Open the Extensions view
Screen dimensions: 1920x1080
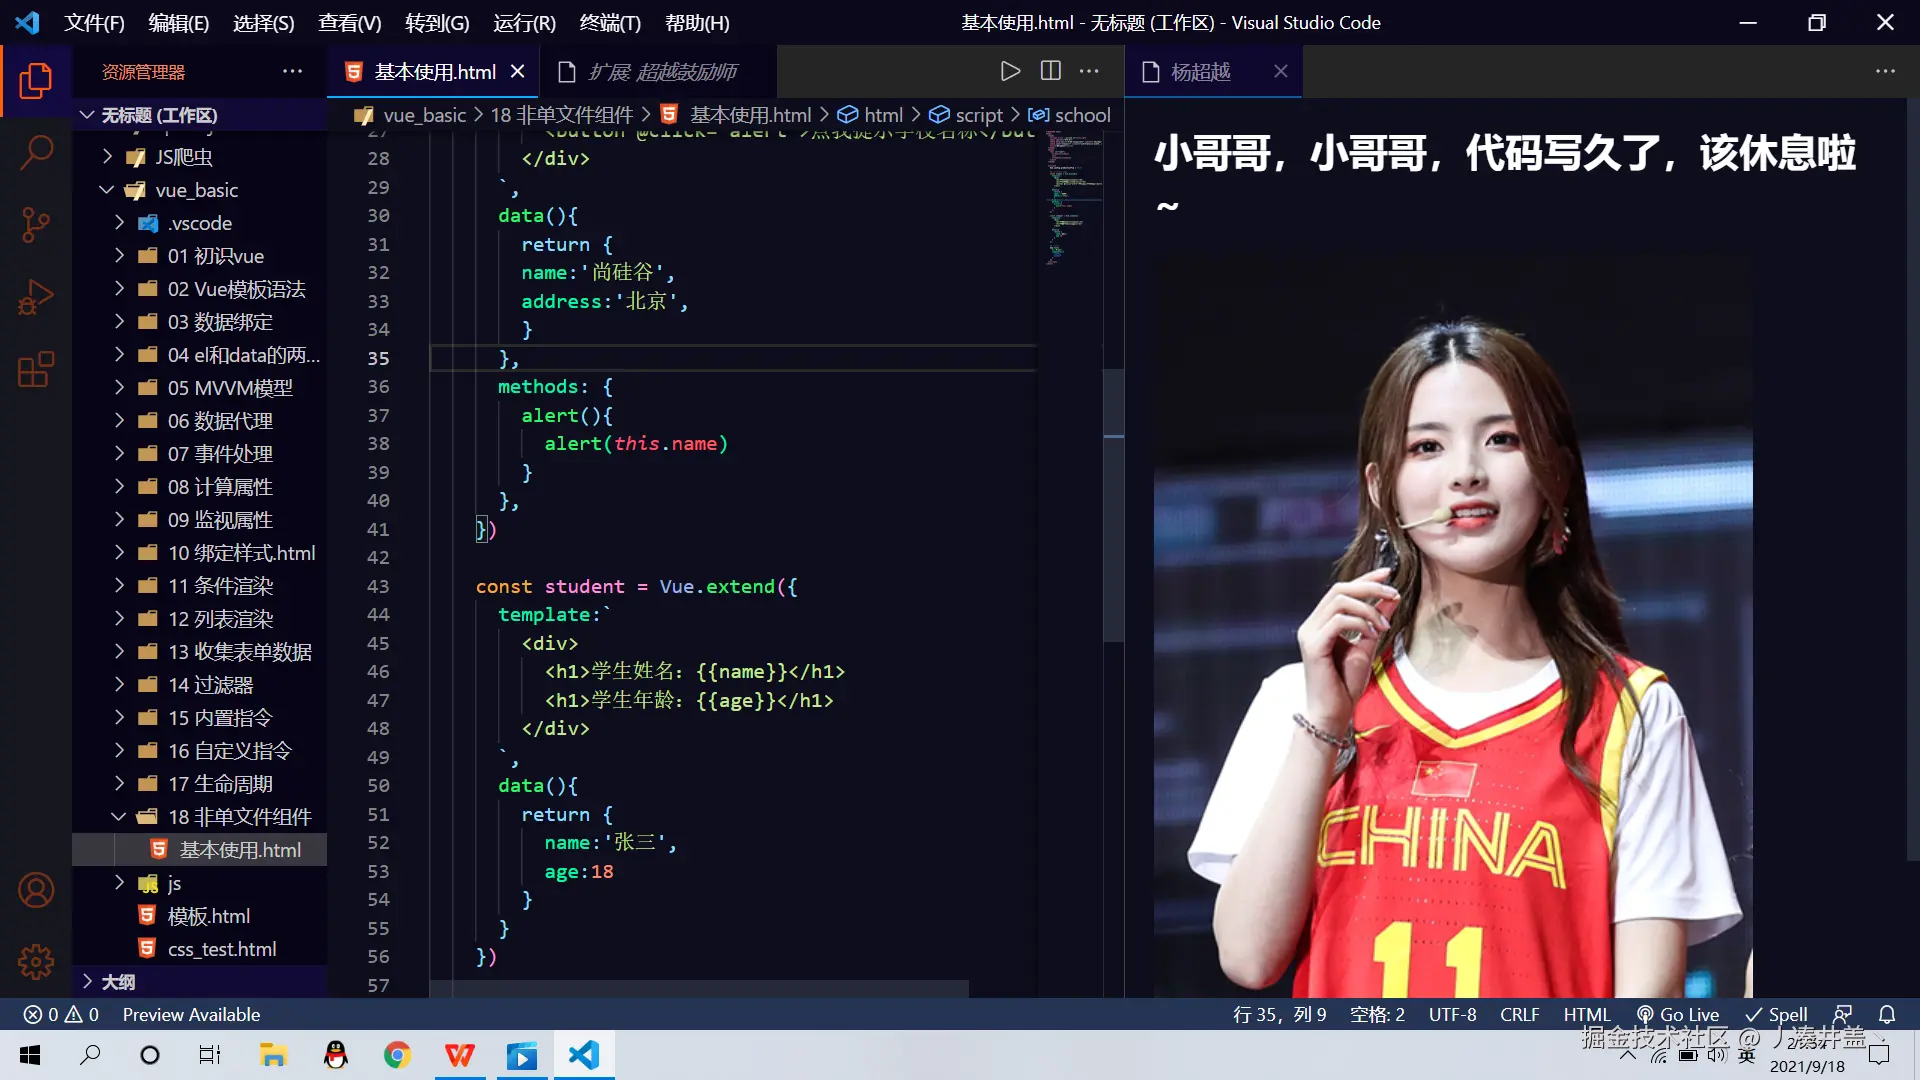tap(37, 369)
